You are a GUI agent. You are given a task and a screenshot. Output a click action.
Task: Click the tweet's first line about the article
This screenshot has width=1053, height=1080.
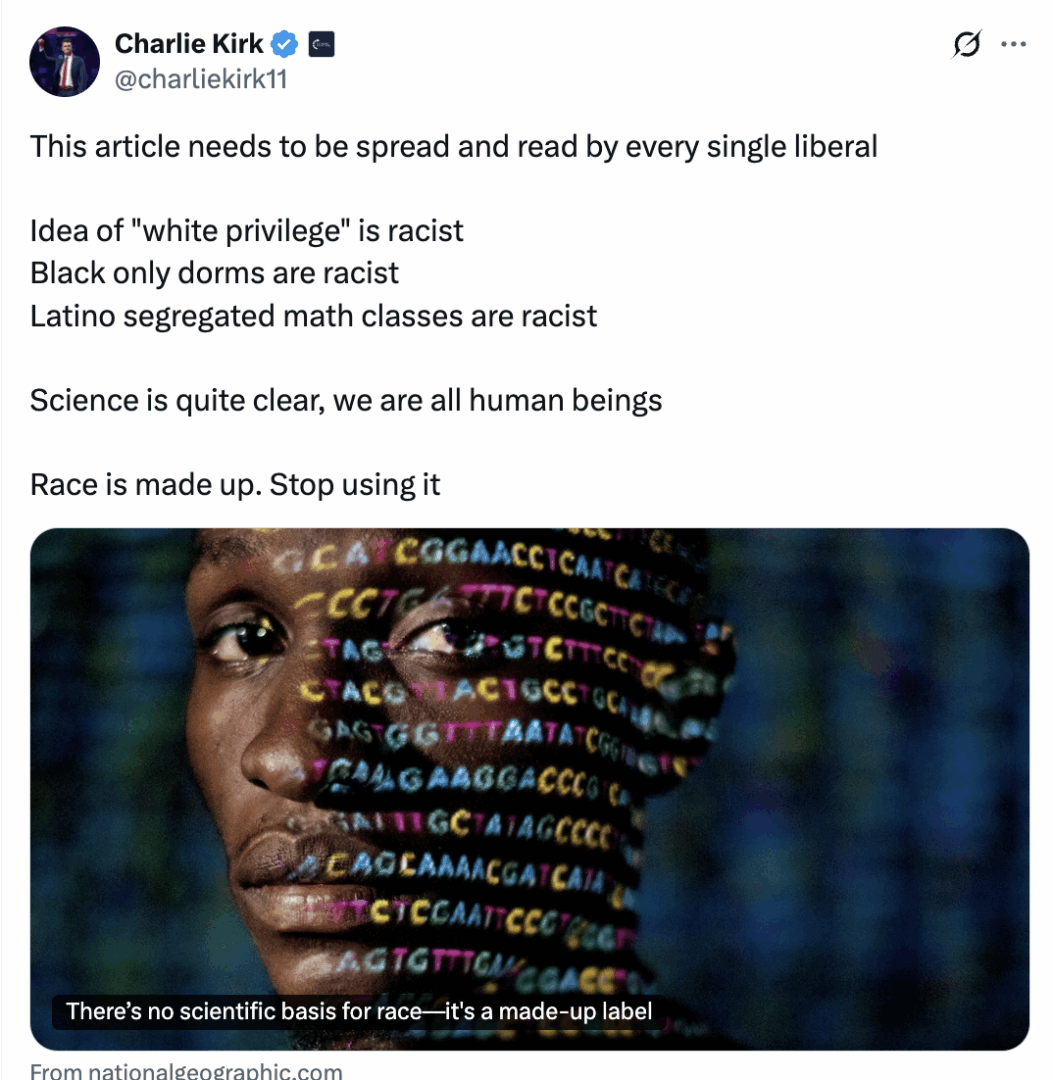coord(453,147)
